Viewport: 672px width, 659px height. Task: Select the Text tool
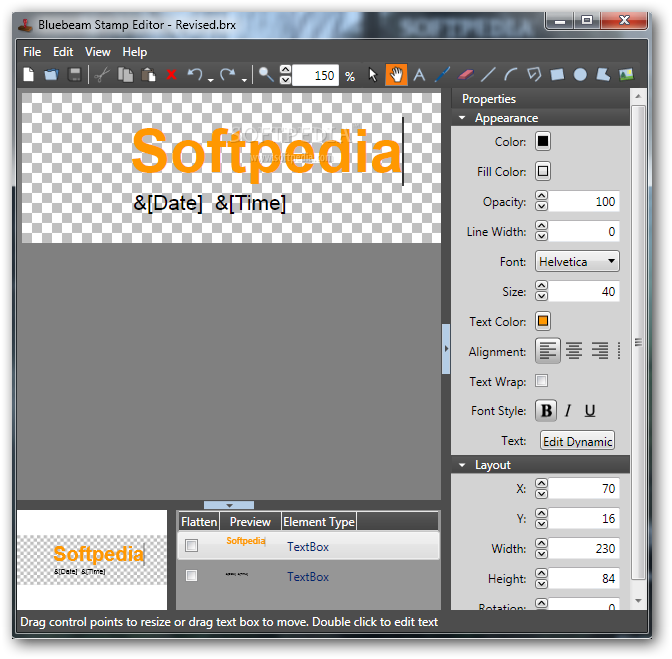click(419, 75)
